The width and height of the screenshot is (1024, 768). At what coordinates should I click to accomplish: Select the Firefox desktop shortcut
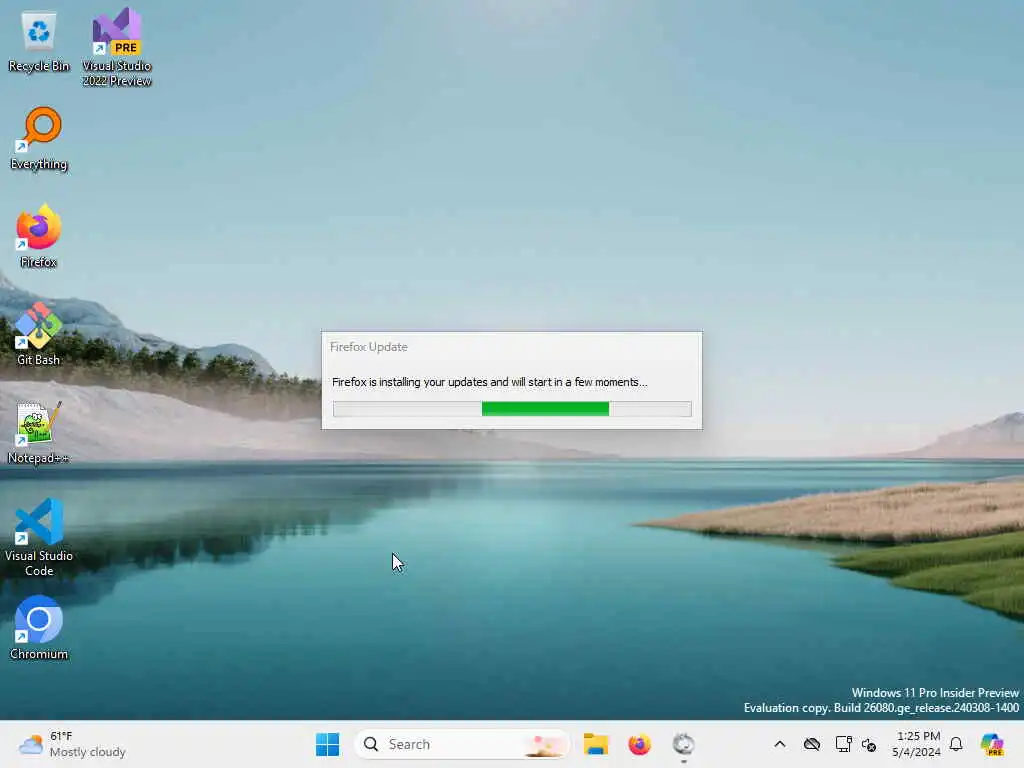pyautogui.click(x=39, y=236)
